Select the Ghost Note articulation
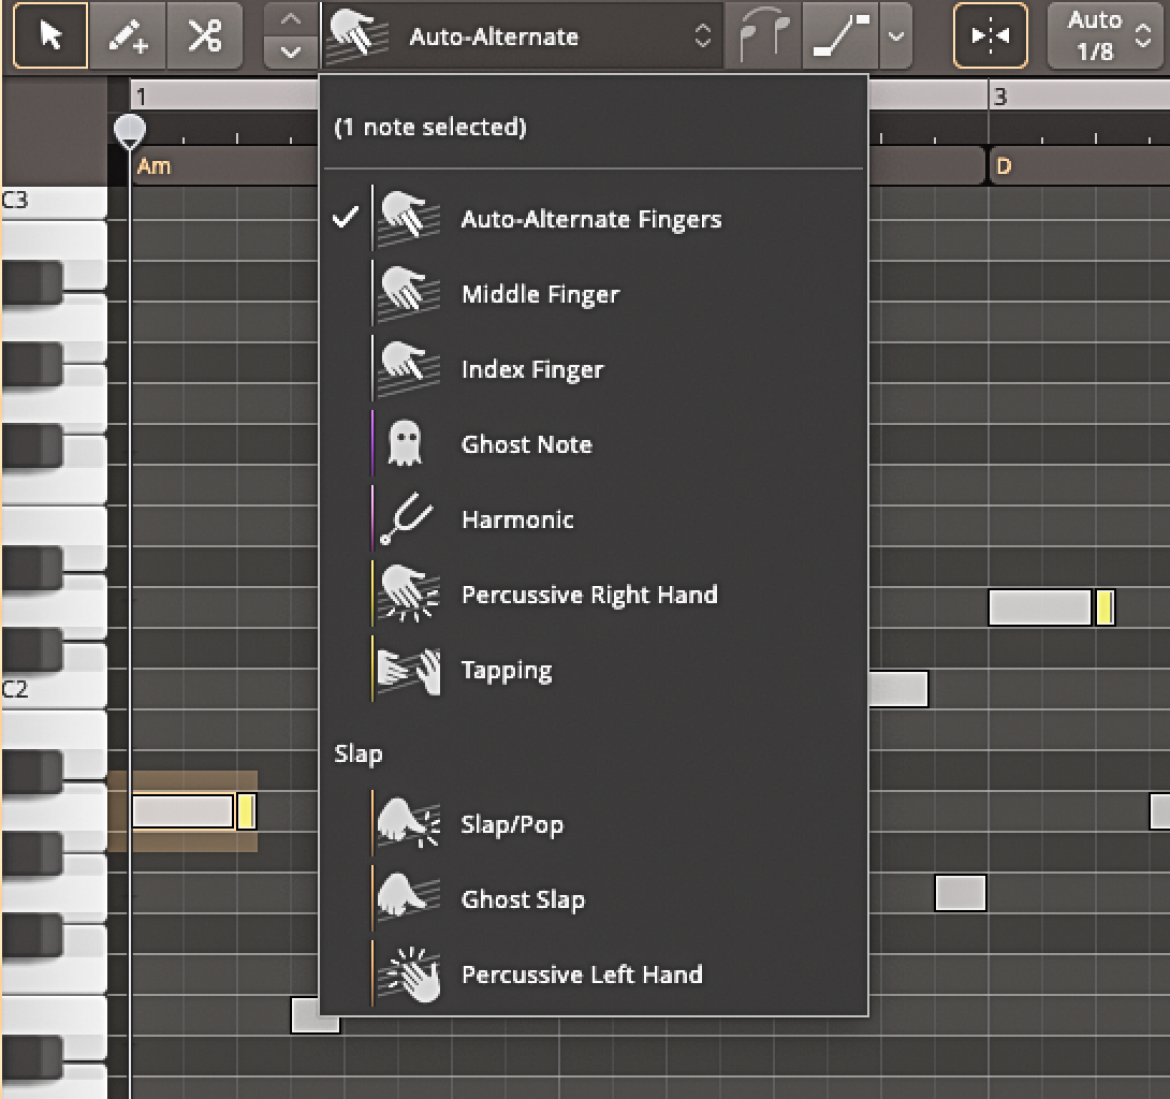Viewport: 1170px width, 1099px height. click(594, 444)
